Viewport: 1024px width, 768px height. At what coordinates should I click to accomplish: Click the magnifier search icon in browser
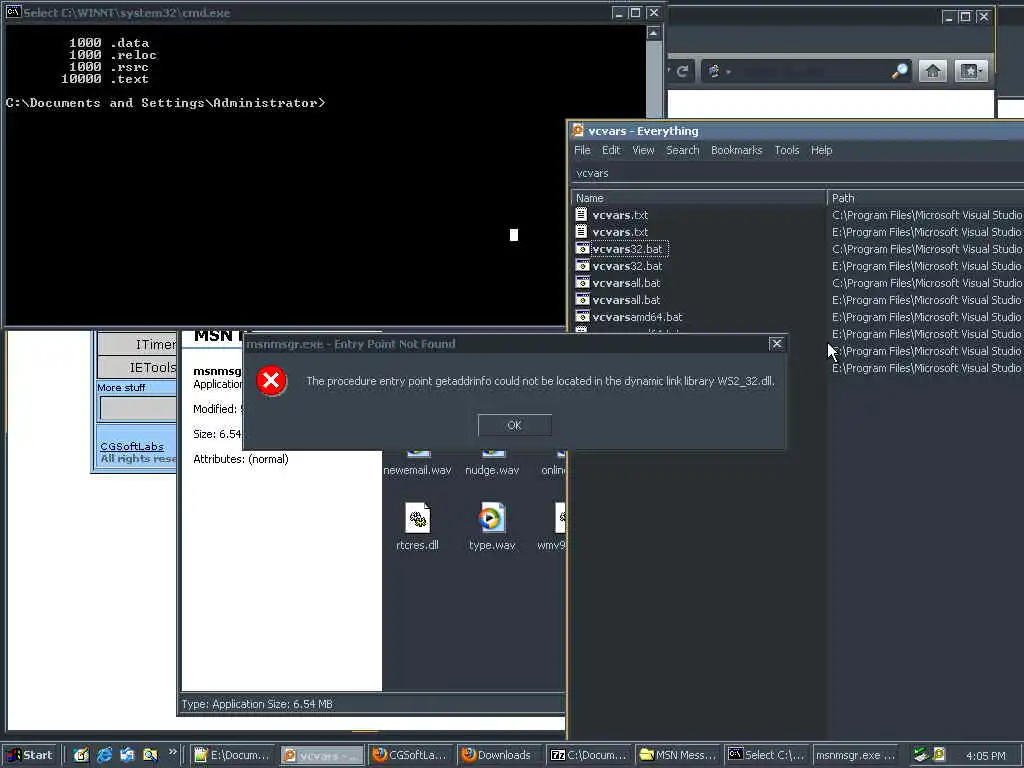coord(900,71)
